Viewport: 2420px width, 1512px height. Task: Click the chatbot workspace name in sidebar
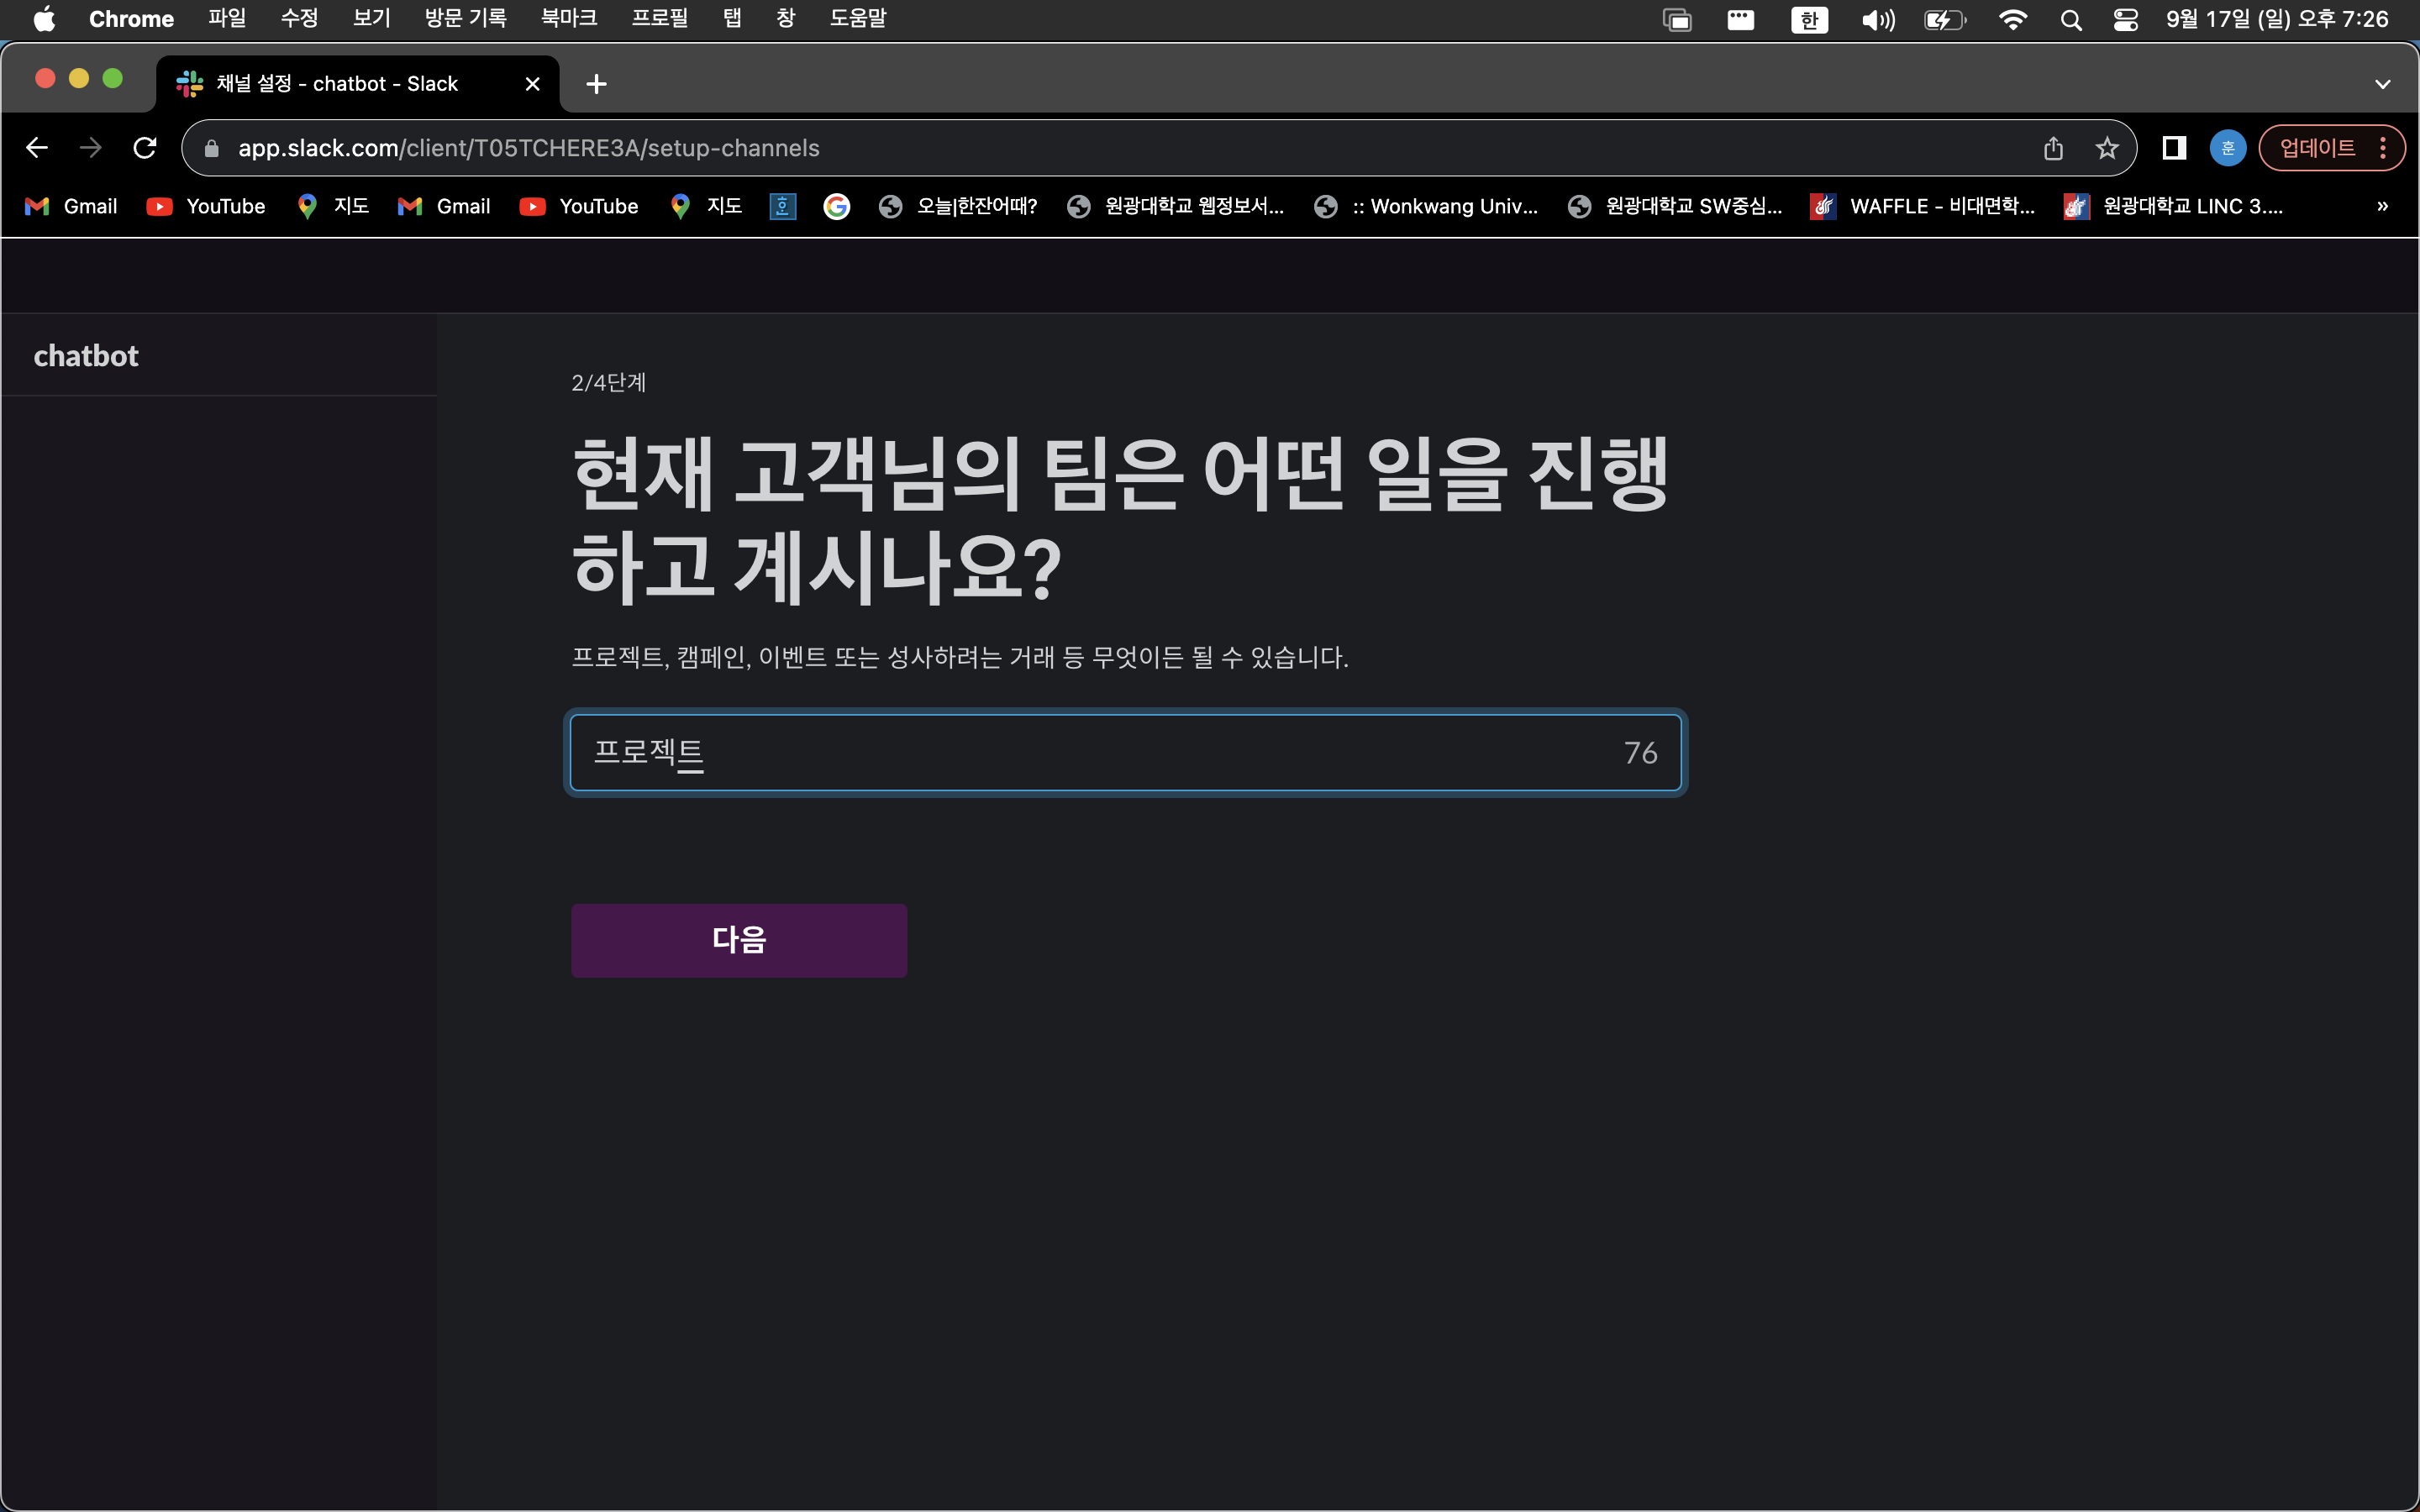(86, 356)
